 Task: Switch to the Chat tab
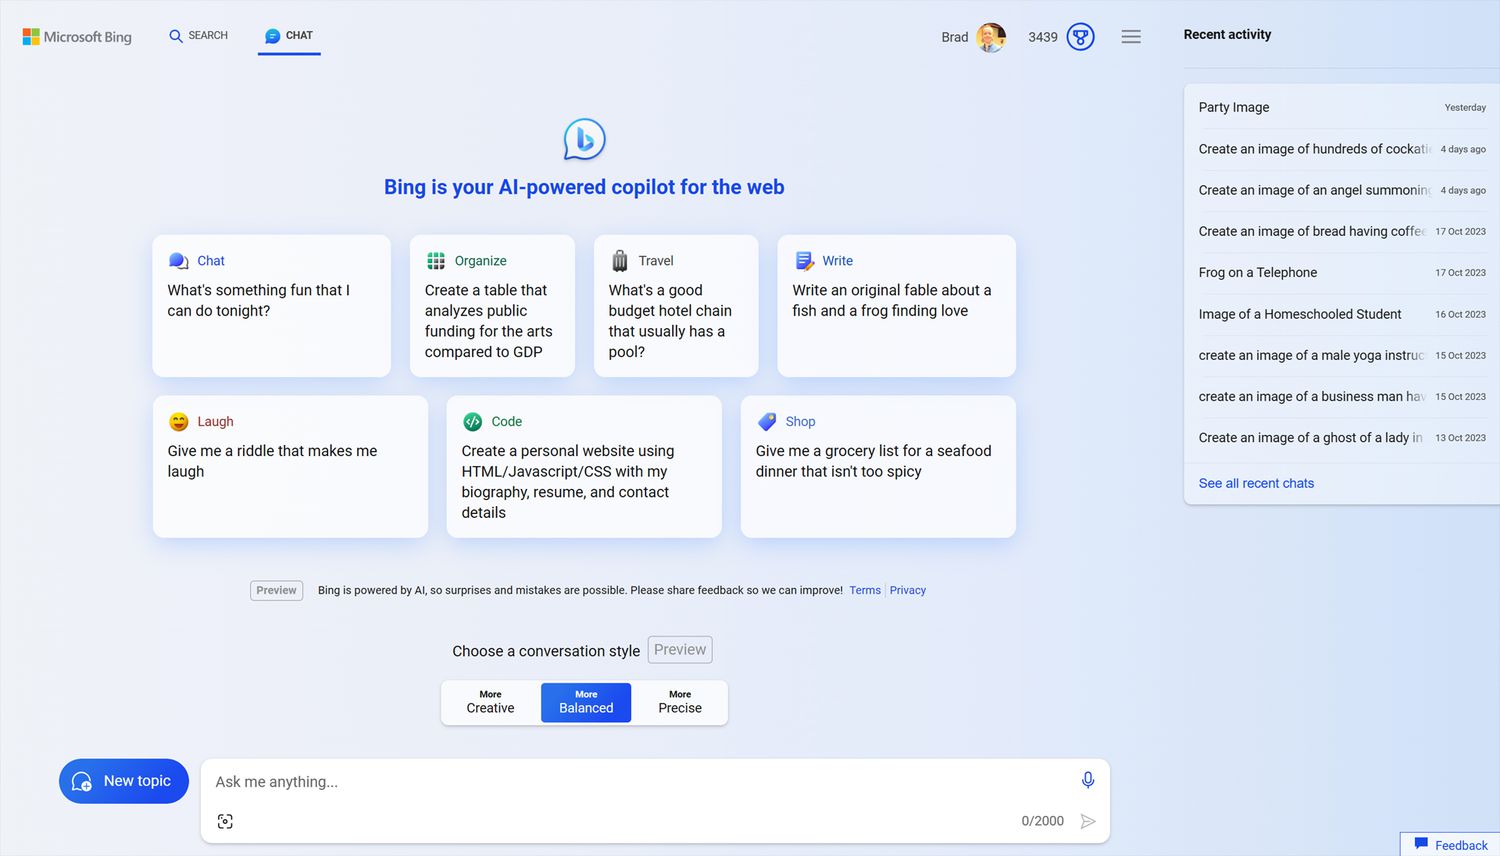pyautogui.click(x=289, y=36)
